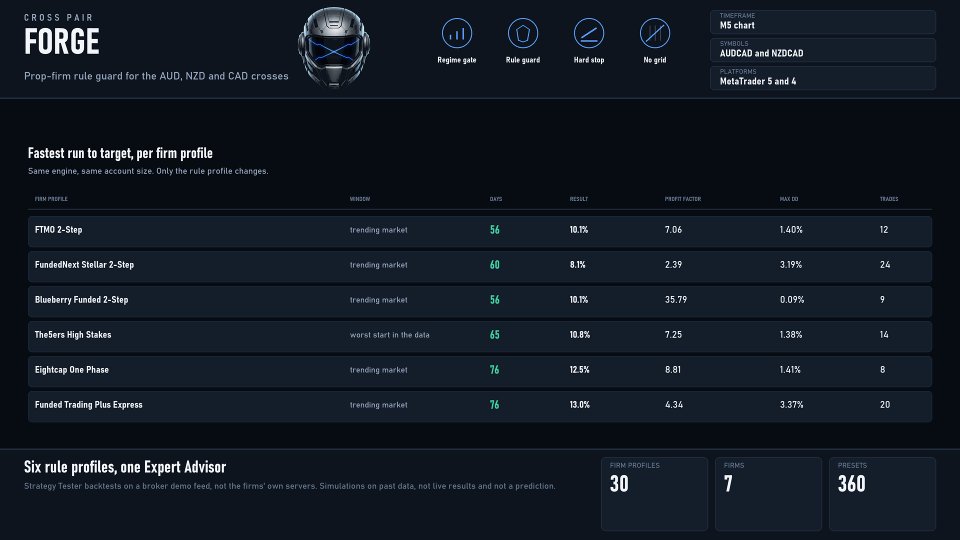This screenshot has width=960, height=540.
Task: Click max DD 1.38% in The5ers row
Action: pos(790,335)
